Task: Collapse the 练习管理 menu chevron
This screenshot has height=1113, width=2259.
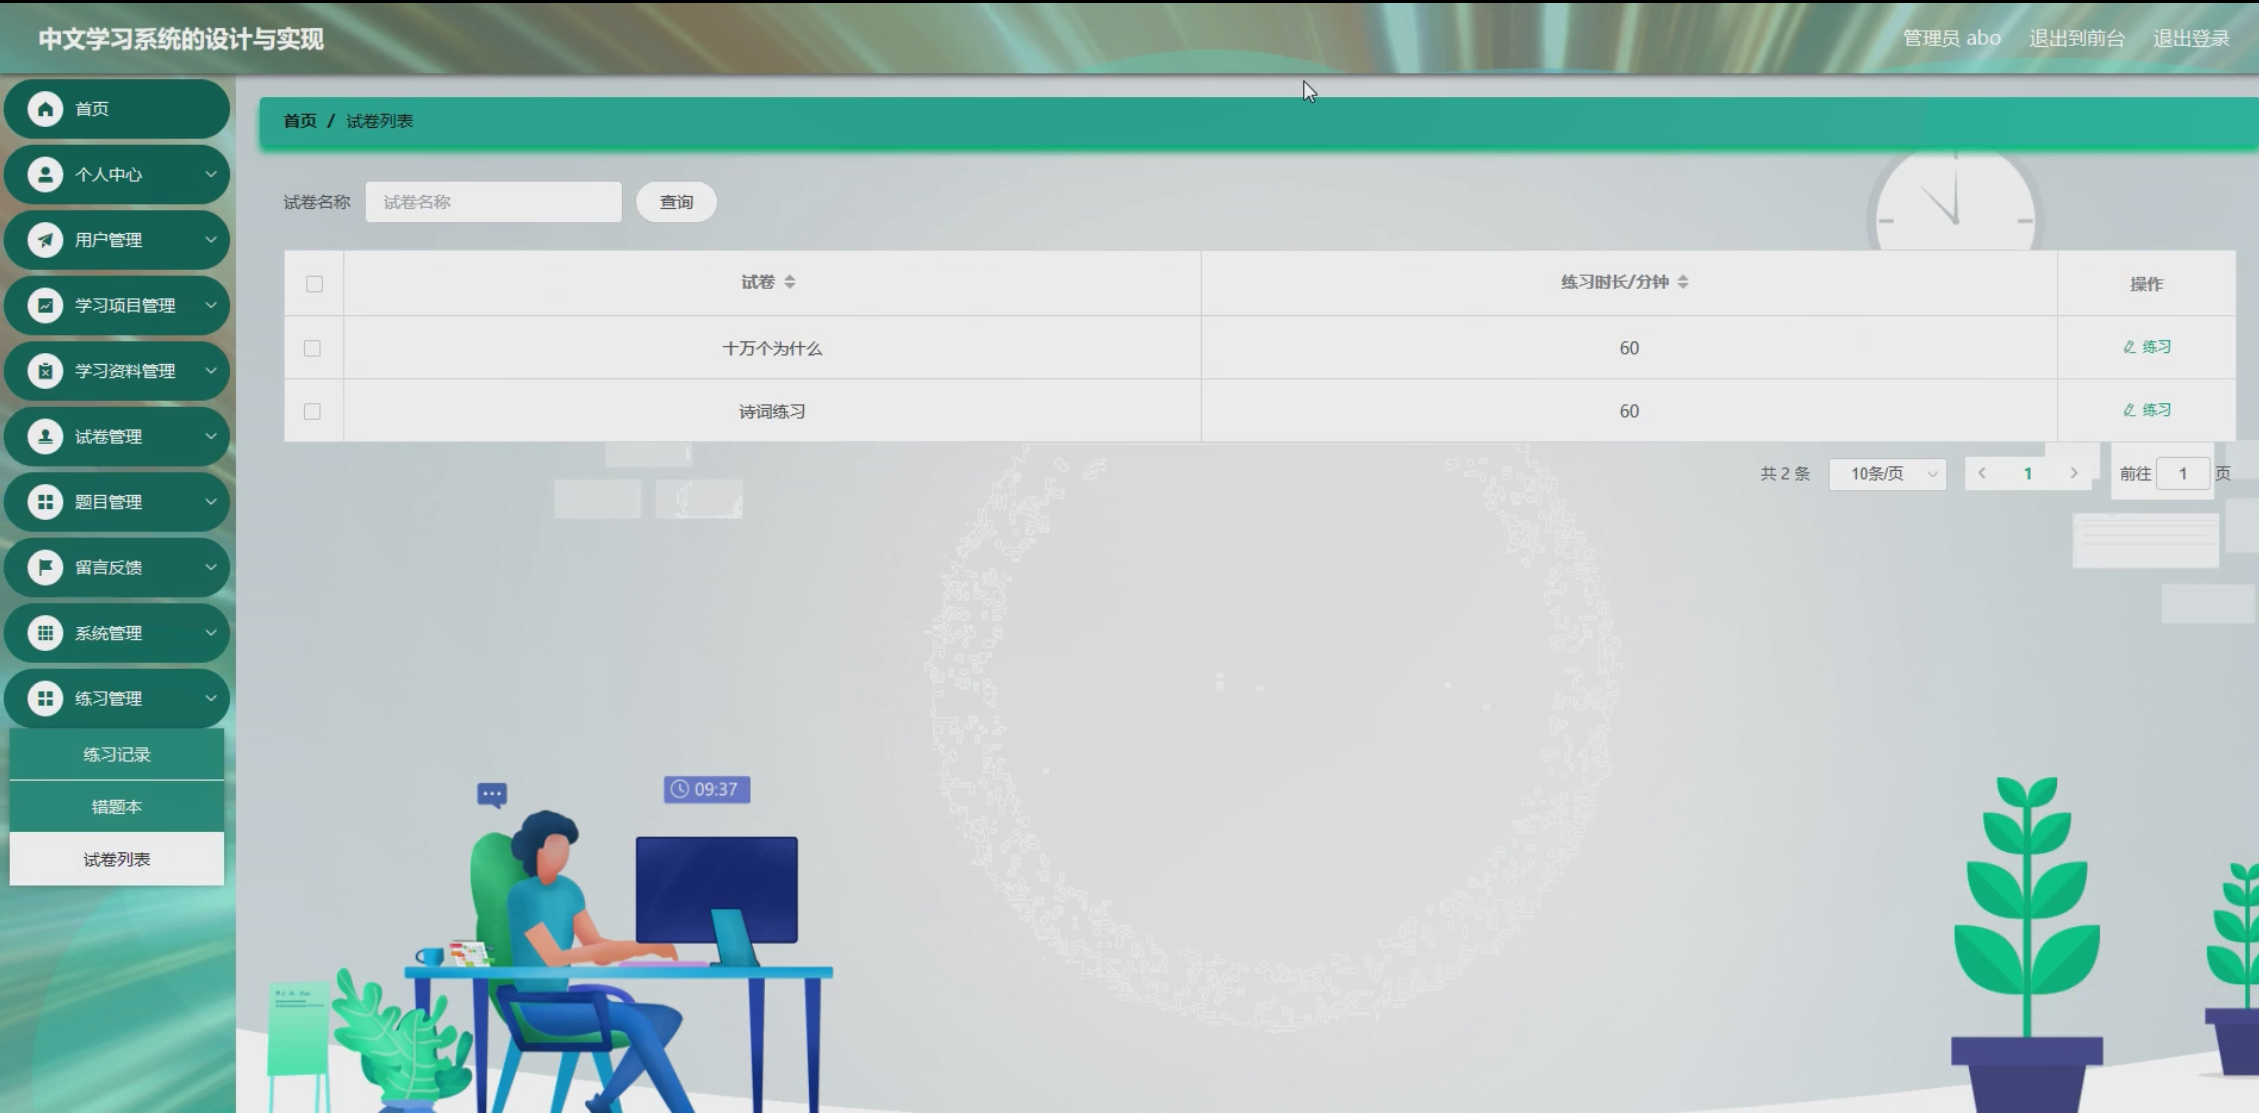Action: tap(211, 699)
